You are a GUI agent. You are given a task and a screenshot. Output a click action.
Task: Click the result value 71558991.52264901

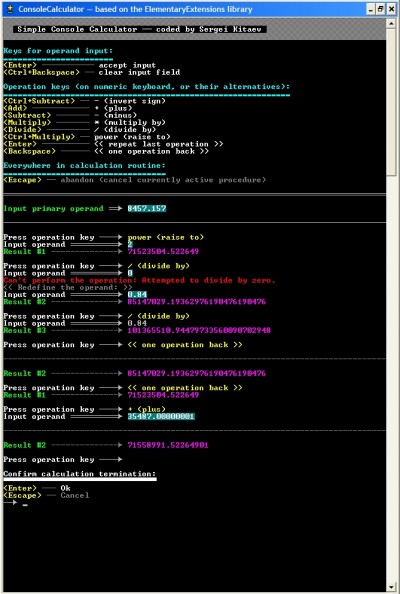(168, 445)
